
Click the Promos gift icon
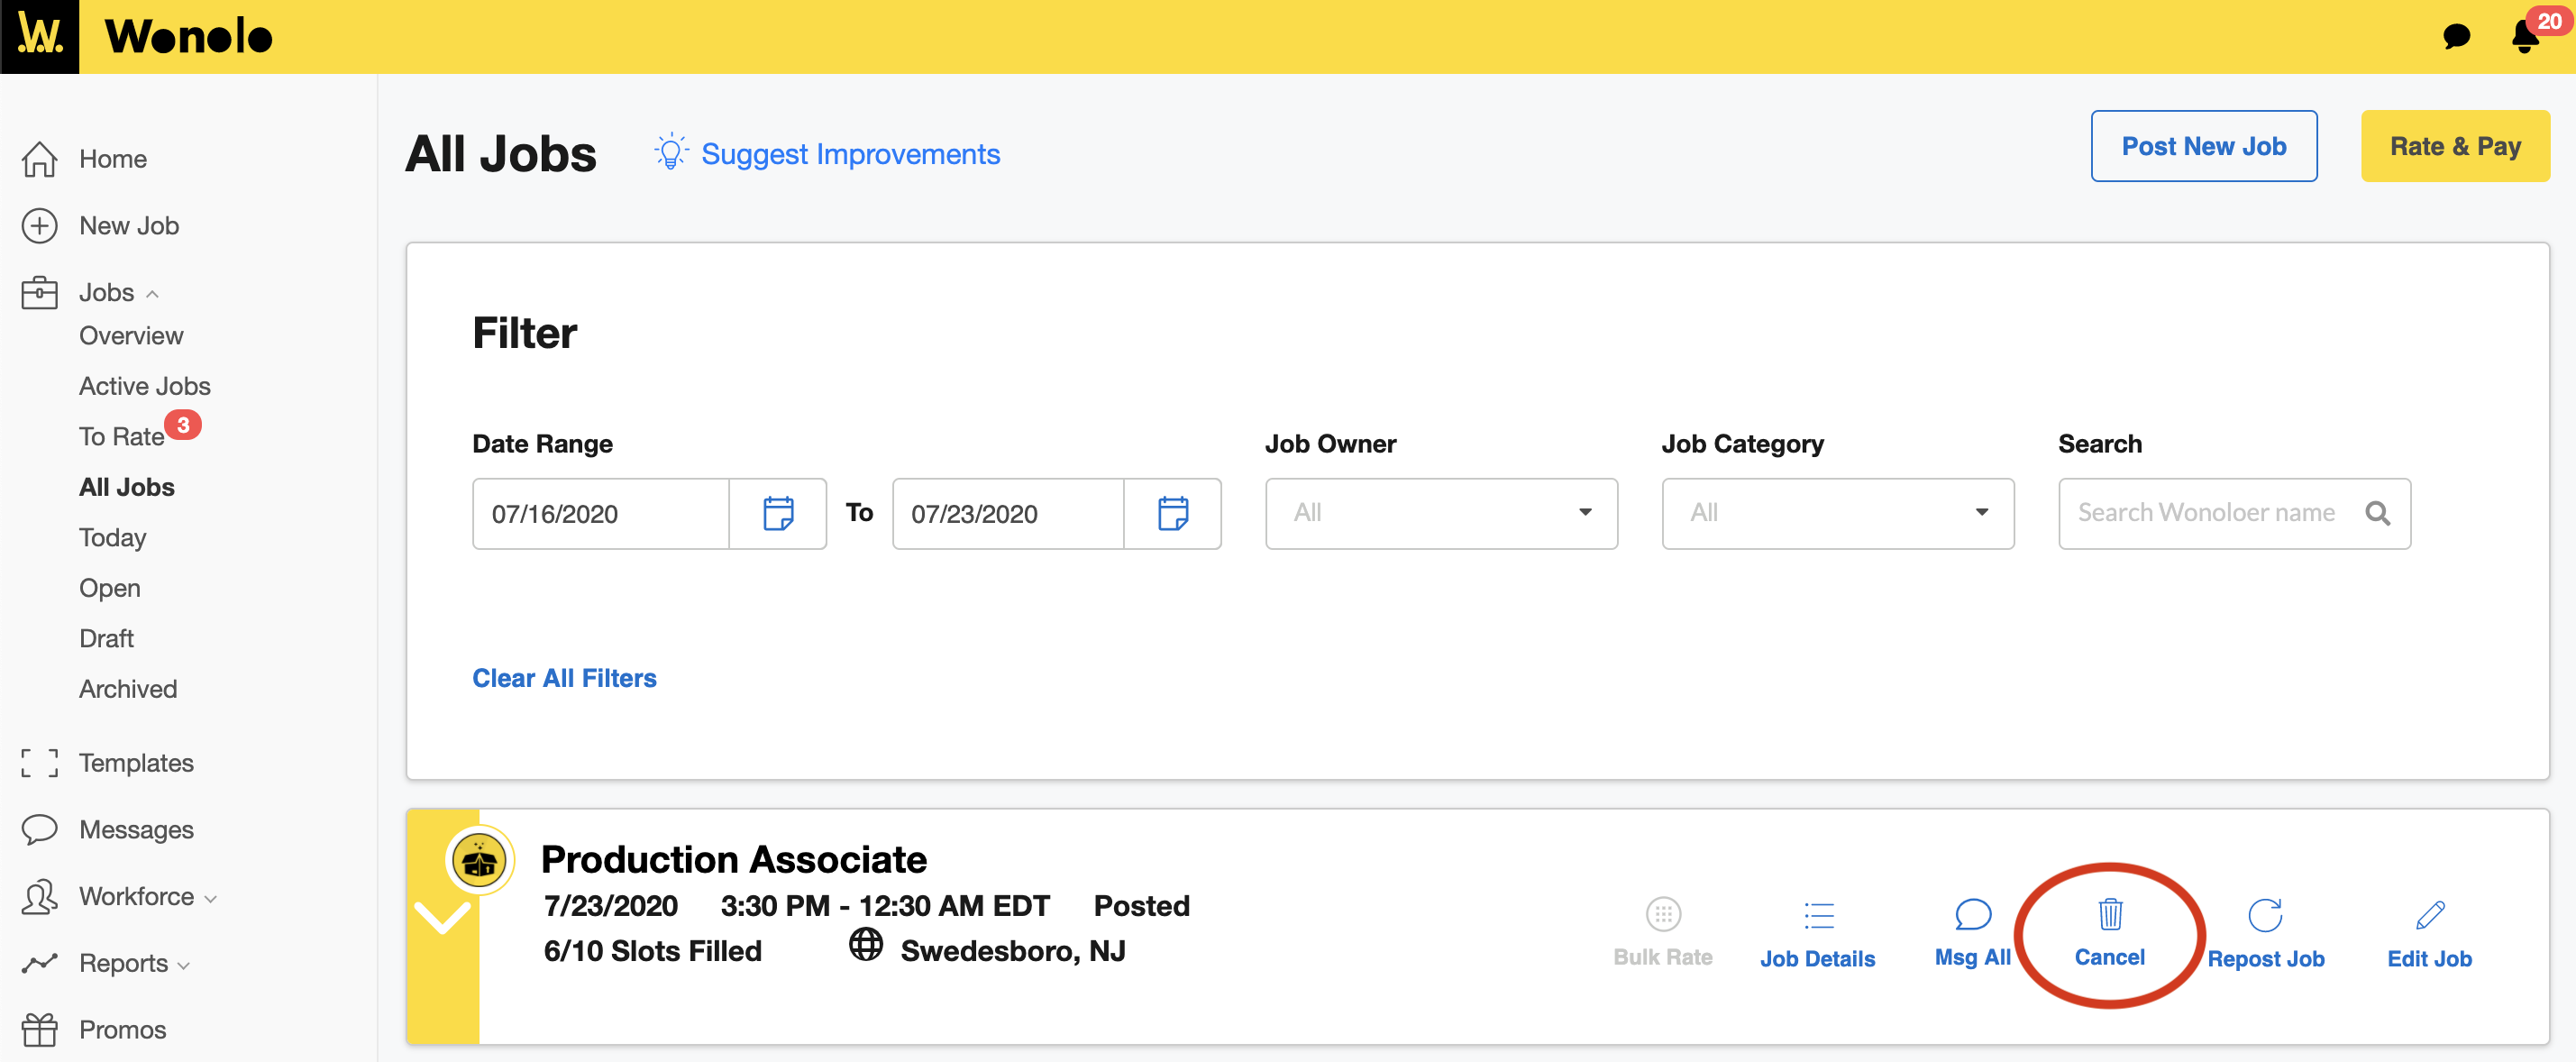39,1029
